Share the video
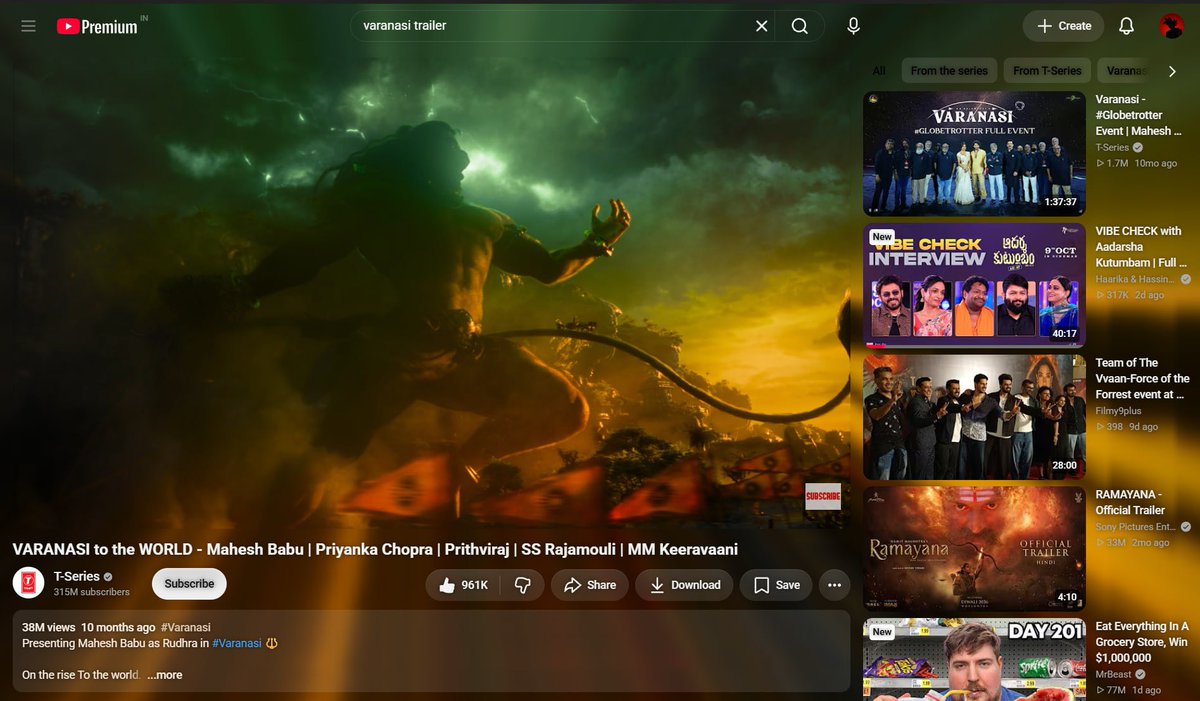Viewport: 1200px width, 701px height. tap(590, 585)
